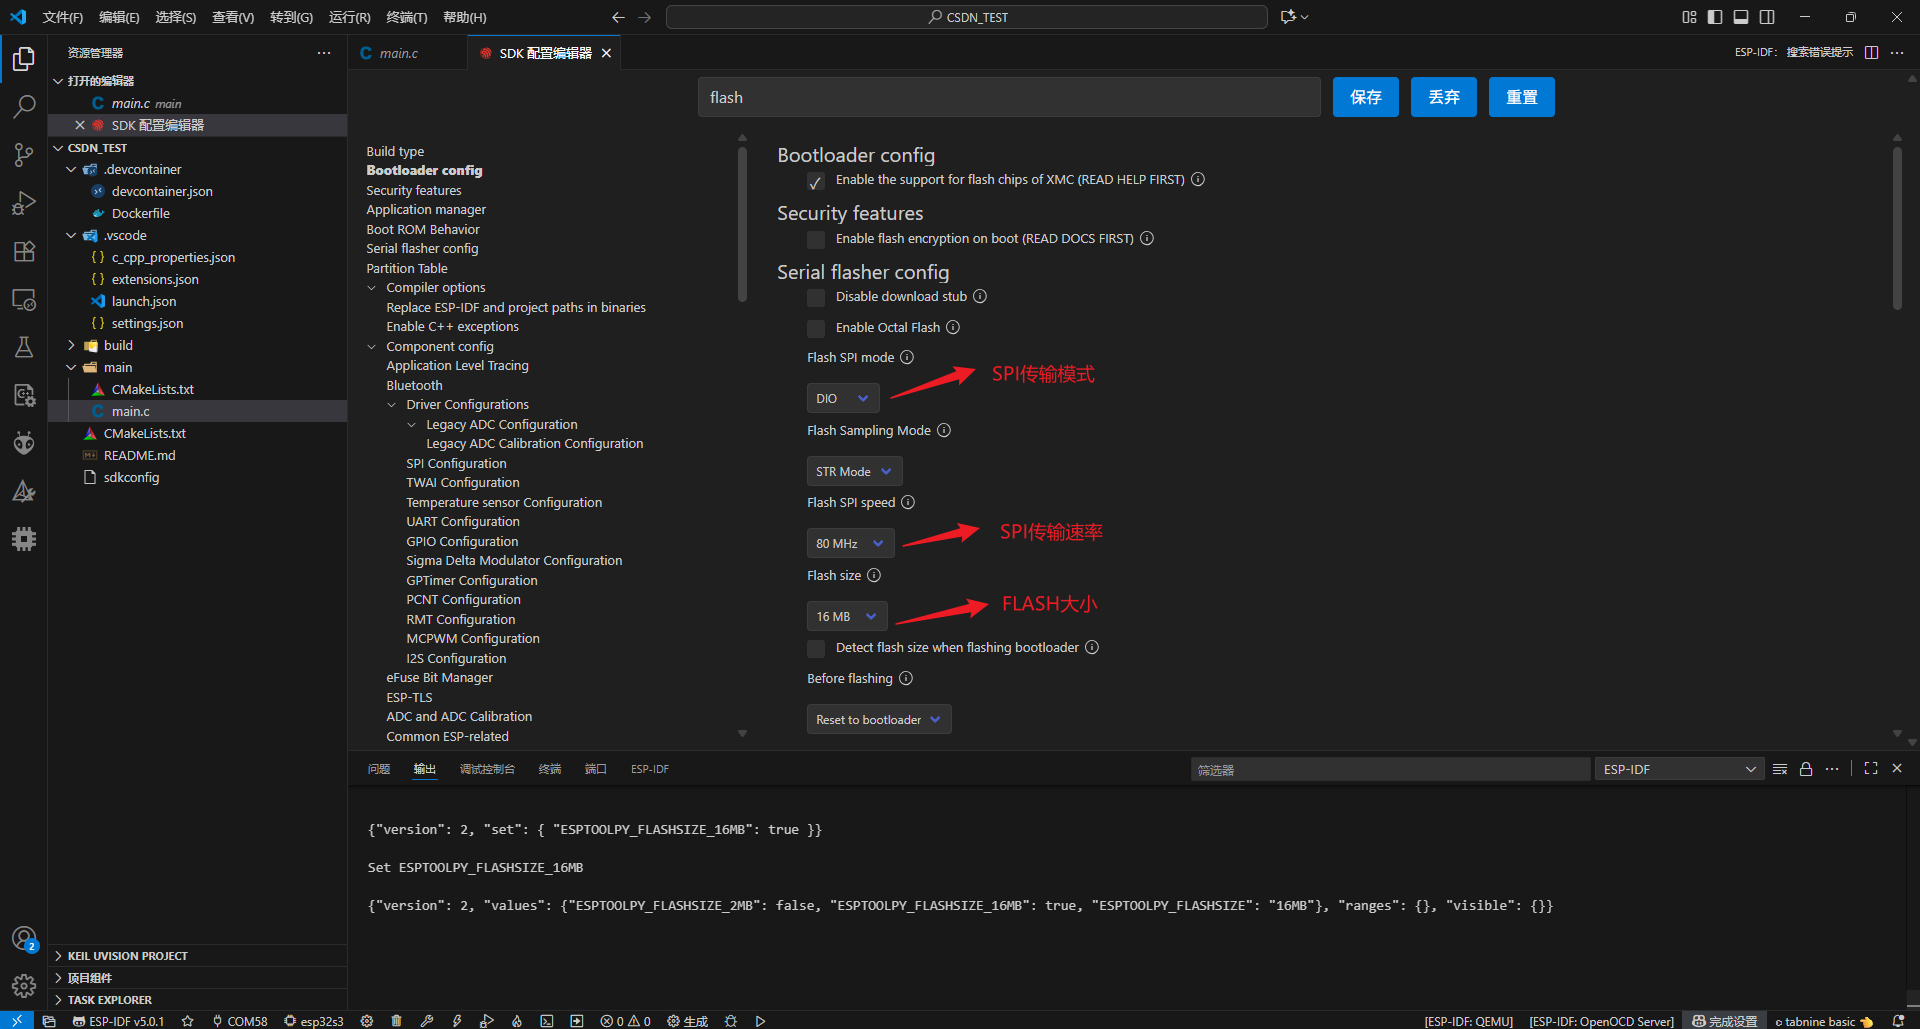Check Detect flash size when flashing bootloader

point(816,649)
